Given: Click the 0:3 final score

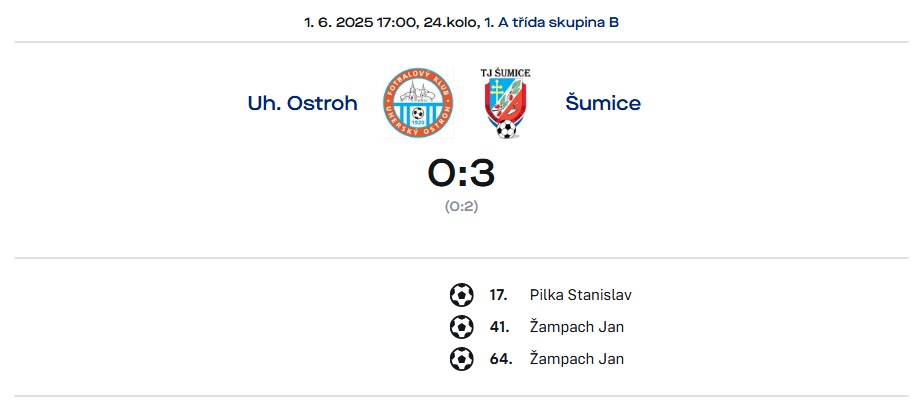Looking at the screenshot, I should [x=461, y=173].
